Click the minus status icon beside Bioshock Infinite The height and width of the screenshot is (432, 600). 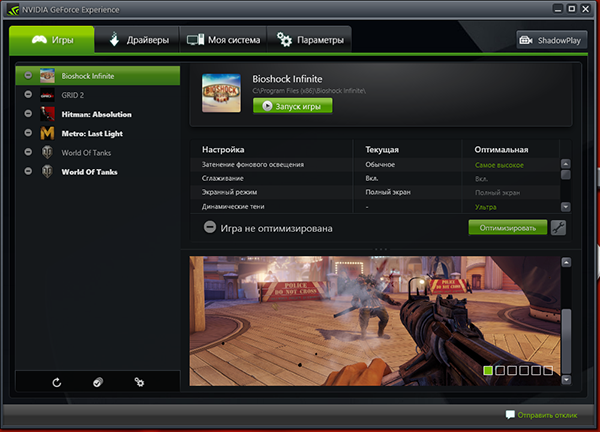click(28, 75)
